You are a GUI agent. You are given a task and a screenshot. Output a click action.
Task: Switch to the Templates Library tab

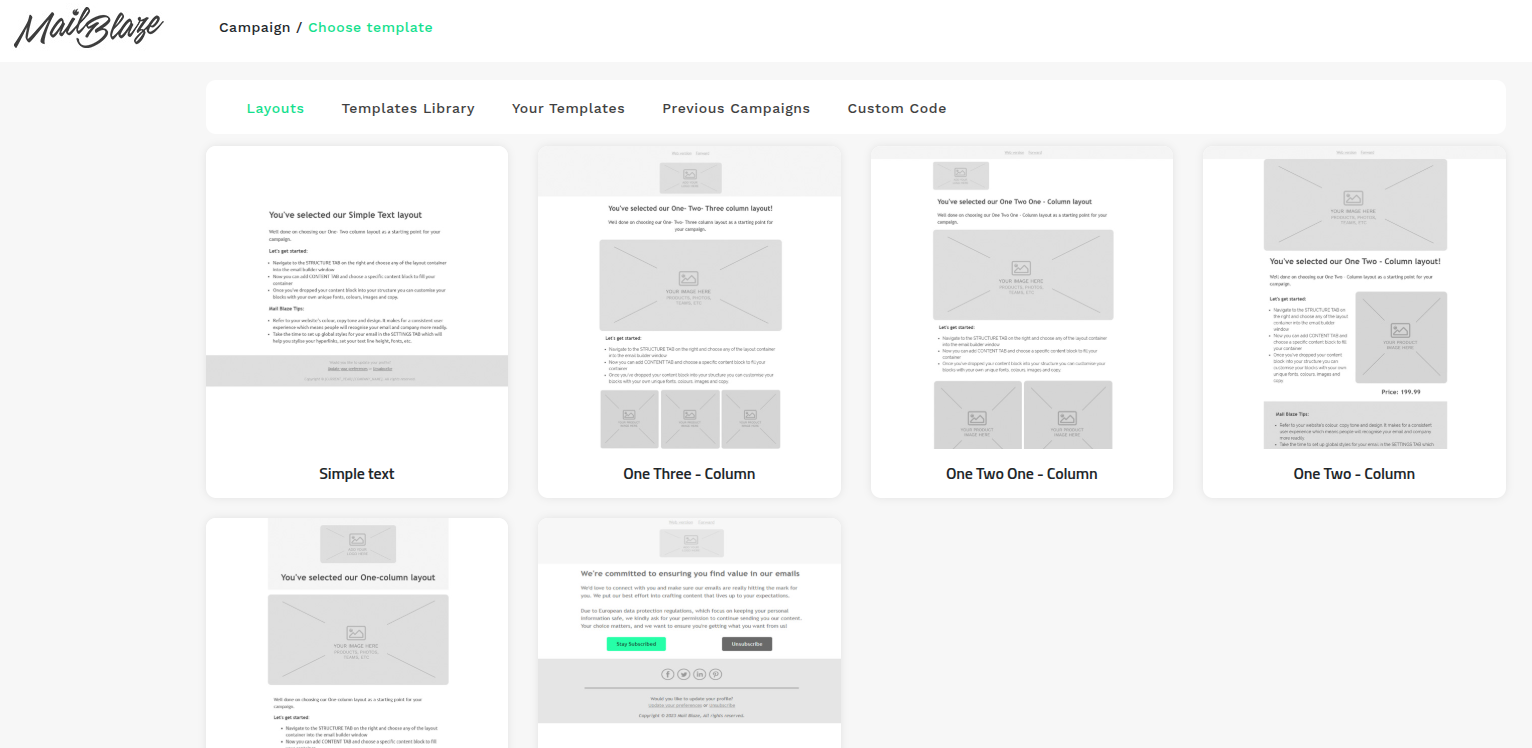408,108
